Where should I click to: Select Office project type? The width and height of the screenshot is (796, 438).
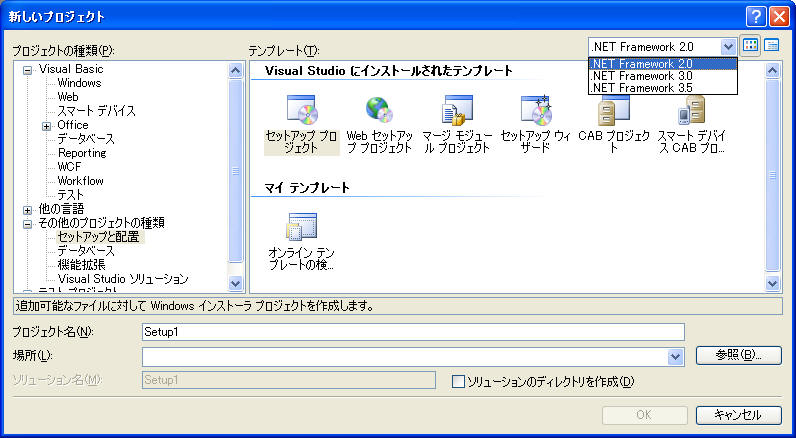[x=73, y=125]
